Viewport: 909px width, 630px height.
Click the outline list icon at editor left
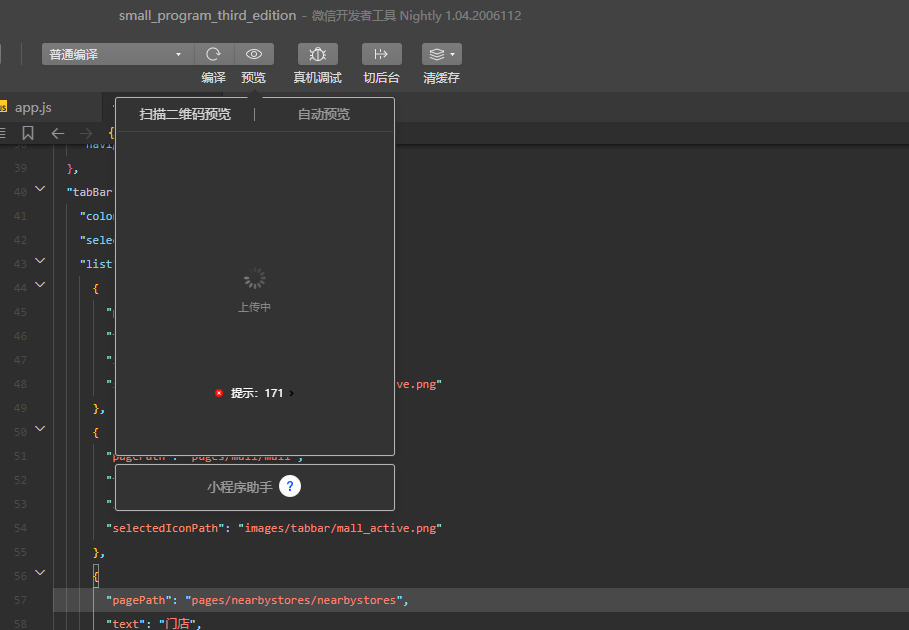[x=3, y=133]
